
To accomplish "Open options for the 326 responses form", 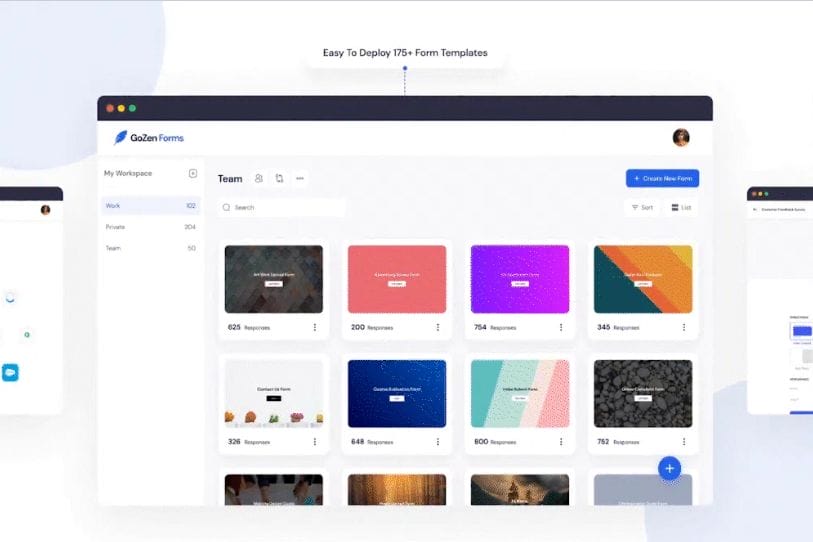I will (x=315, y=442).
